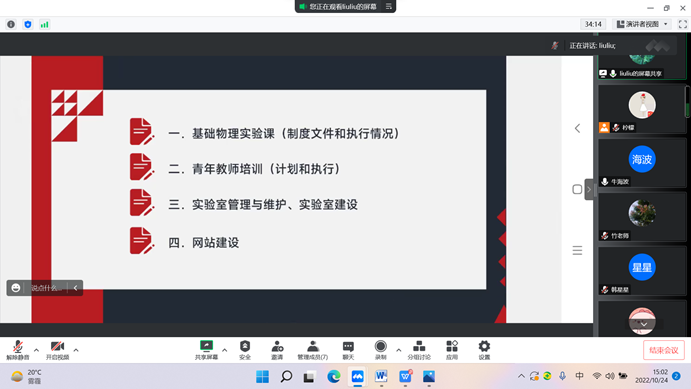Unmute with the 解除静音 microphone button
The height and width of the screenshot is (389, 691).
click(18, 350)
